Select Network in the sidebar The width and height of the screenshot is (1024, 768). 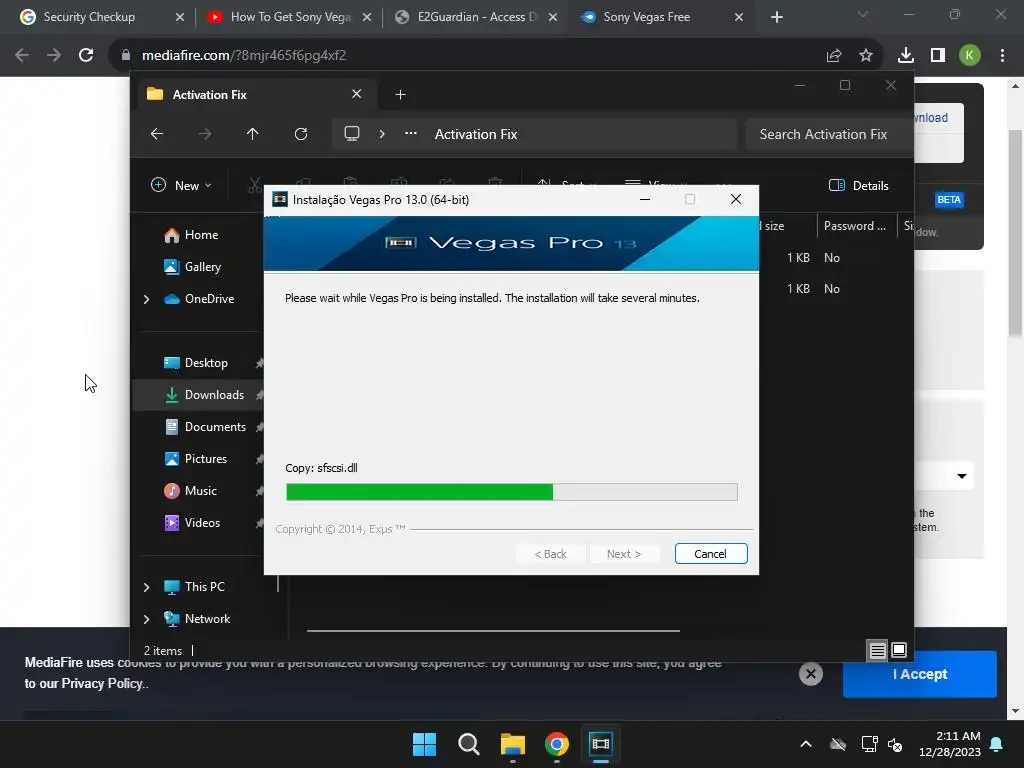click(x=197, y=619)
